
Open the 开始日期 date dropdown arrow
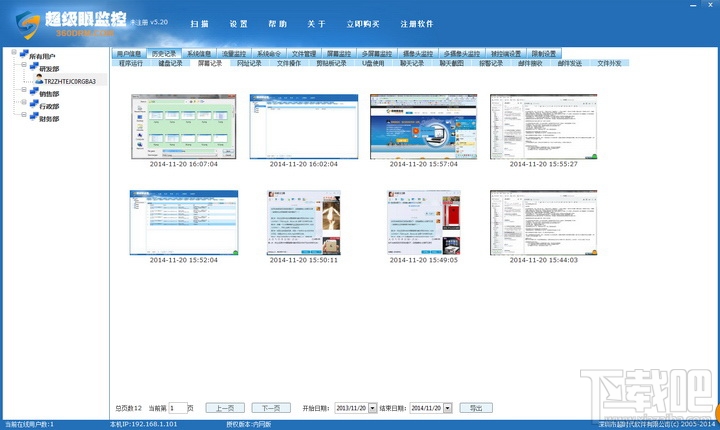pyautogui.click(x=372, y=408)
